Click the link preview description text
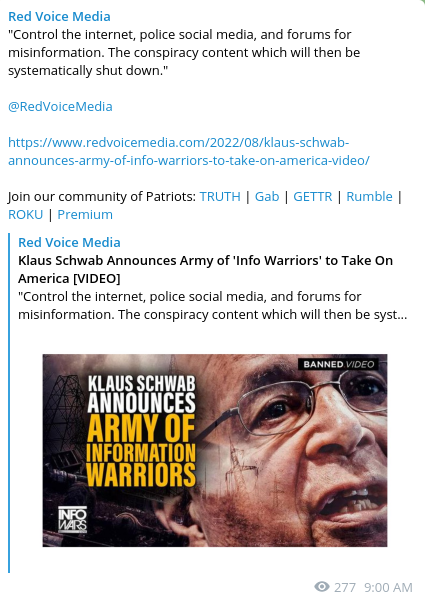 (212, 305)
